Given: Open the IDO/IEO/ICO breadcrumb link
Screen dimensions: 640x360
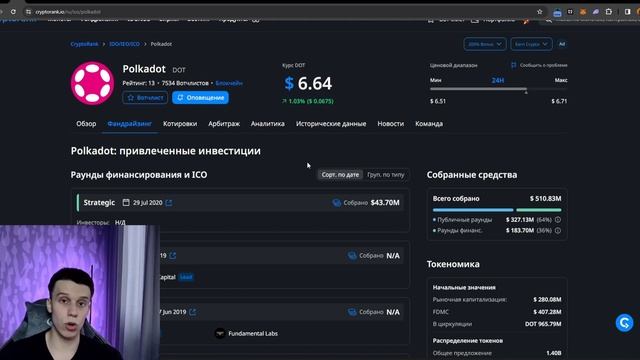Looking at the screenshot, I should [124, 44].
